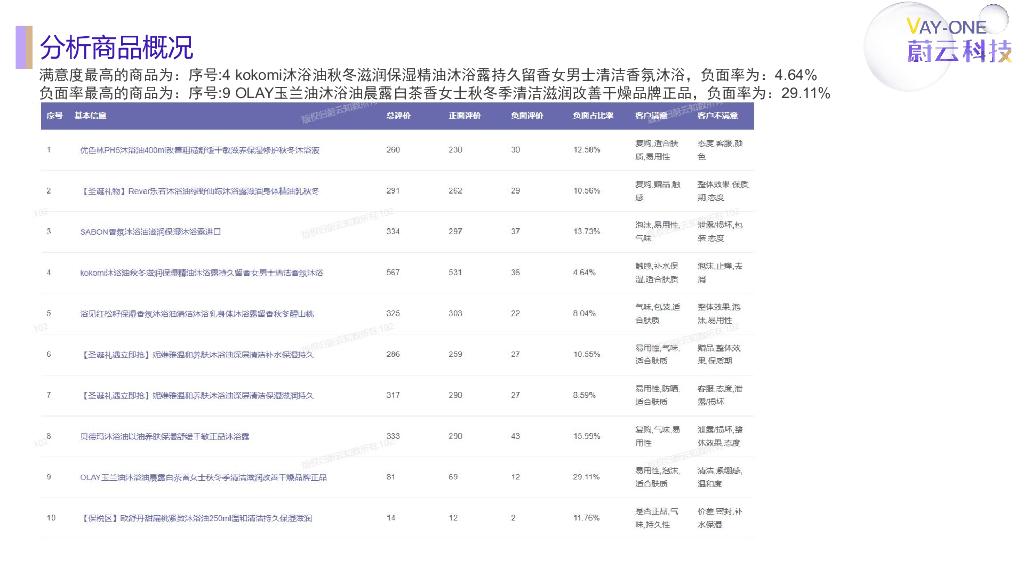The width and height of the screenshot is (1024, 576).
Task: Click the 客户不满意 column header
Action: pos(717,116)
